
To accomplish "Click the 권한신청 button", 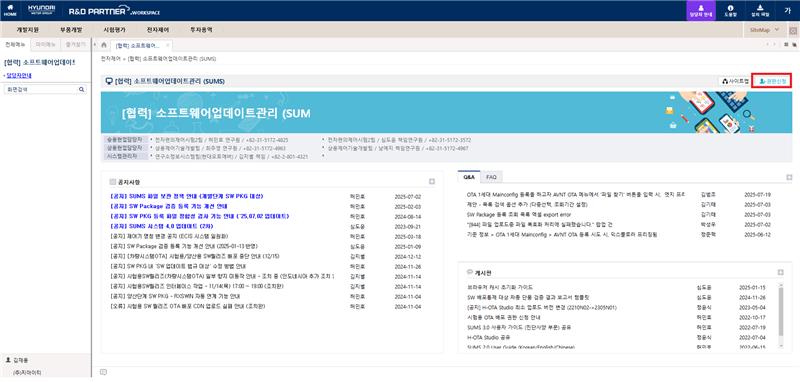I will [773, 81].
